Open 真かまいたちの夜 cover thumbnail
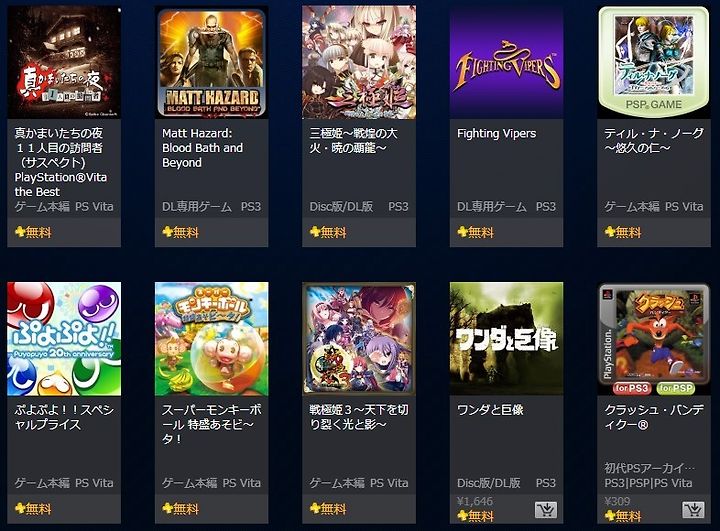 64,62
